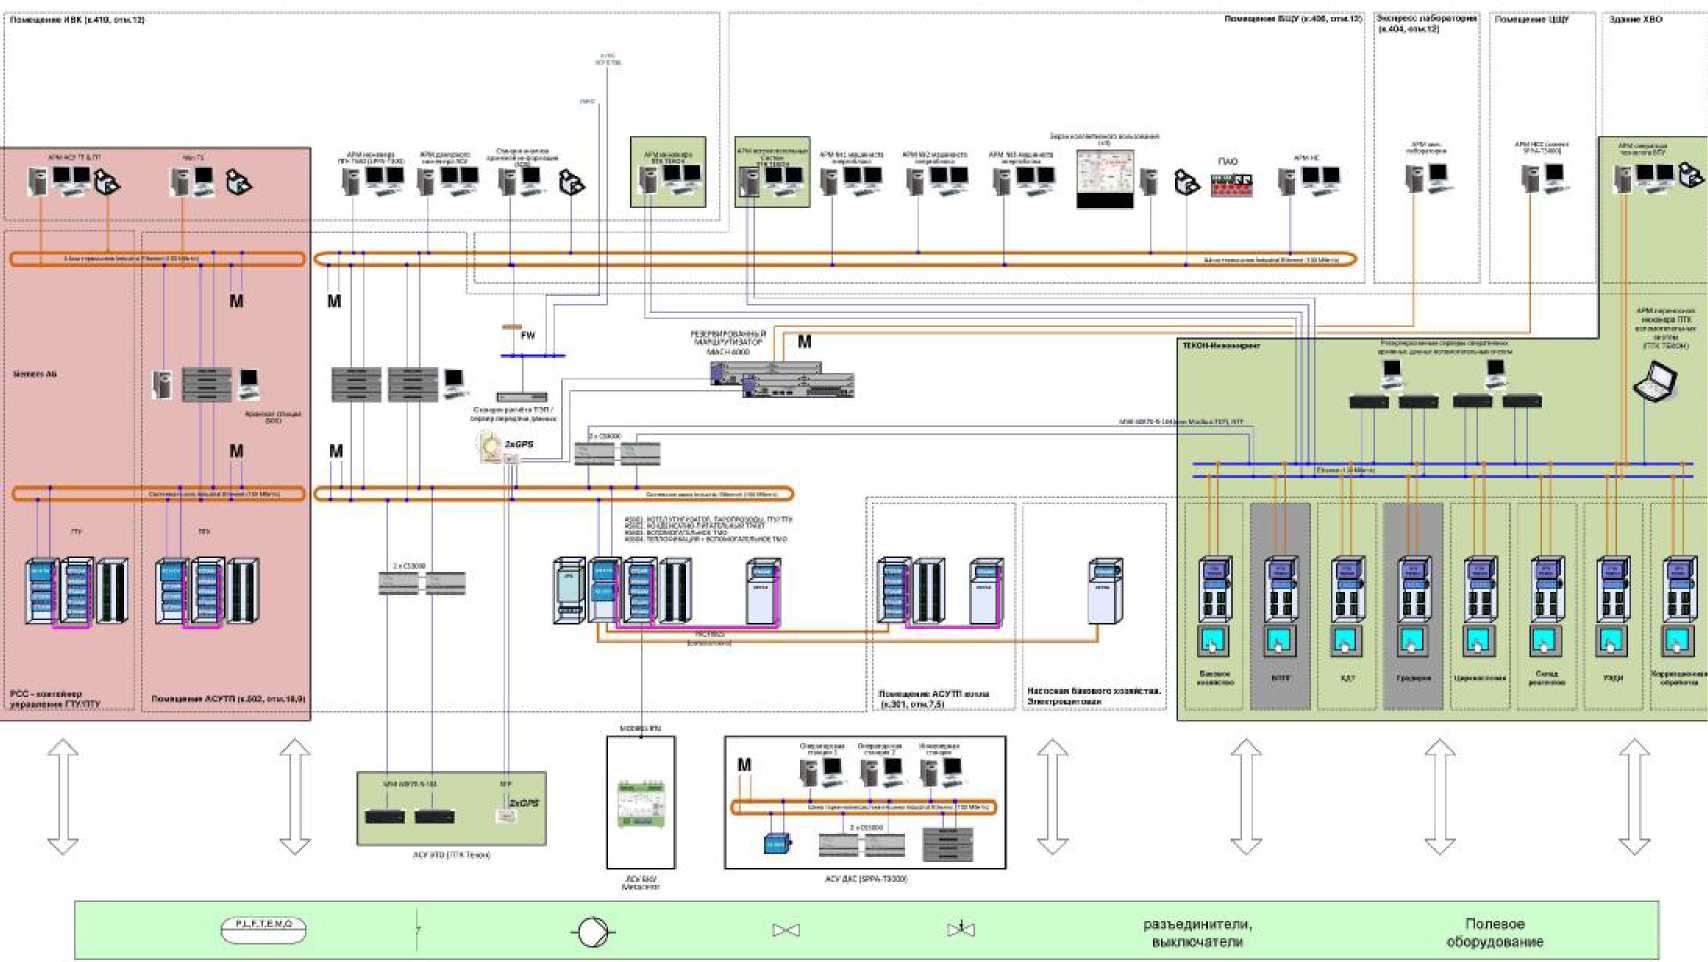Click the 'разъединители, выключатели' legend label
Screen dimensions: 1708x962
click(x=1197, y=932)
